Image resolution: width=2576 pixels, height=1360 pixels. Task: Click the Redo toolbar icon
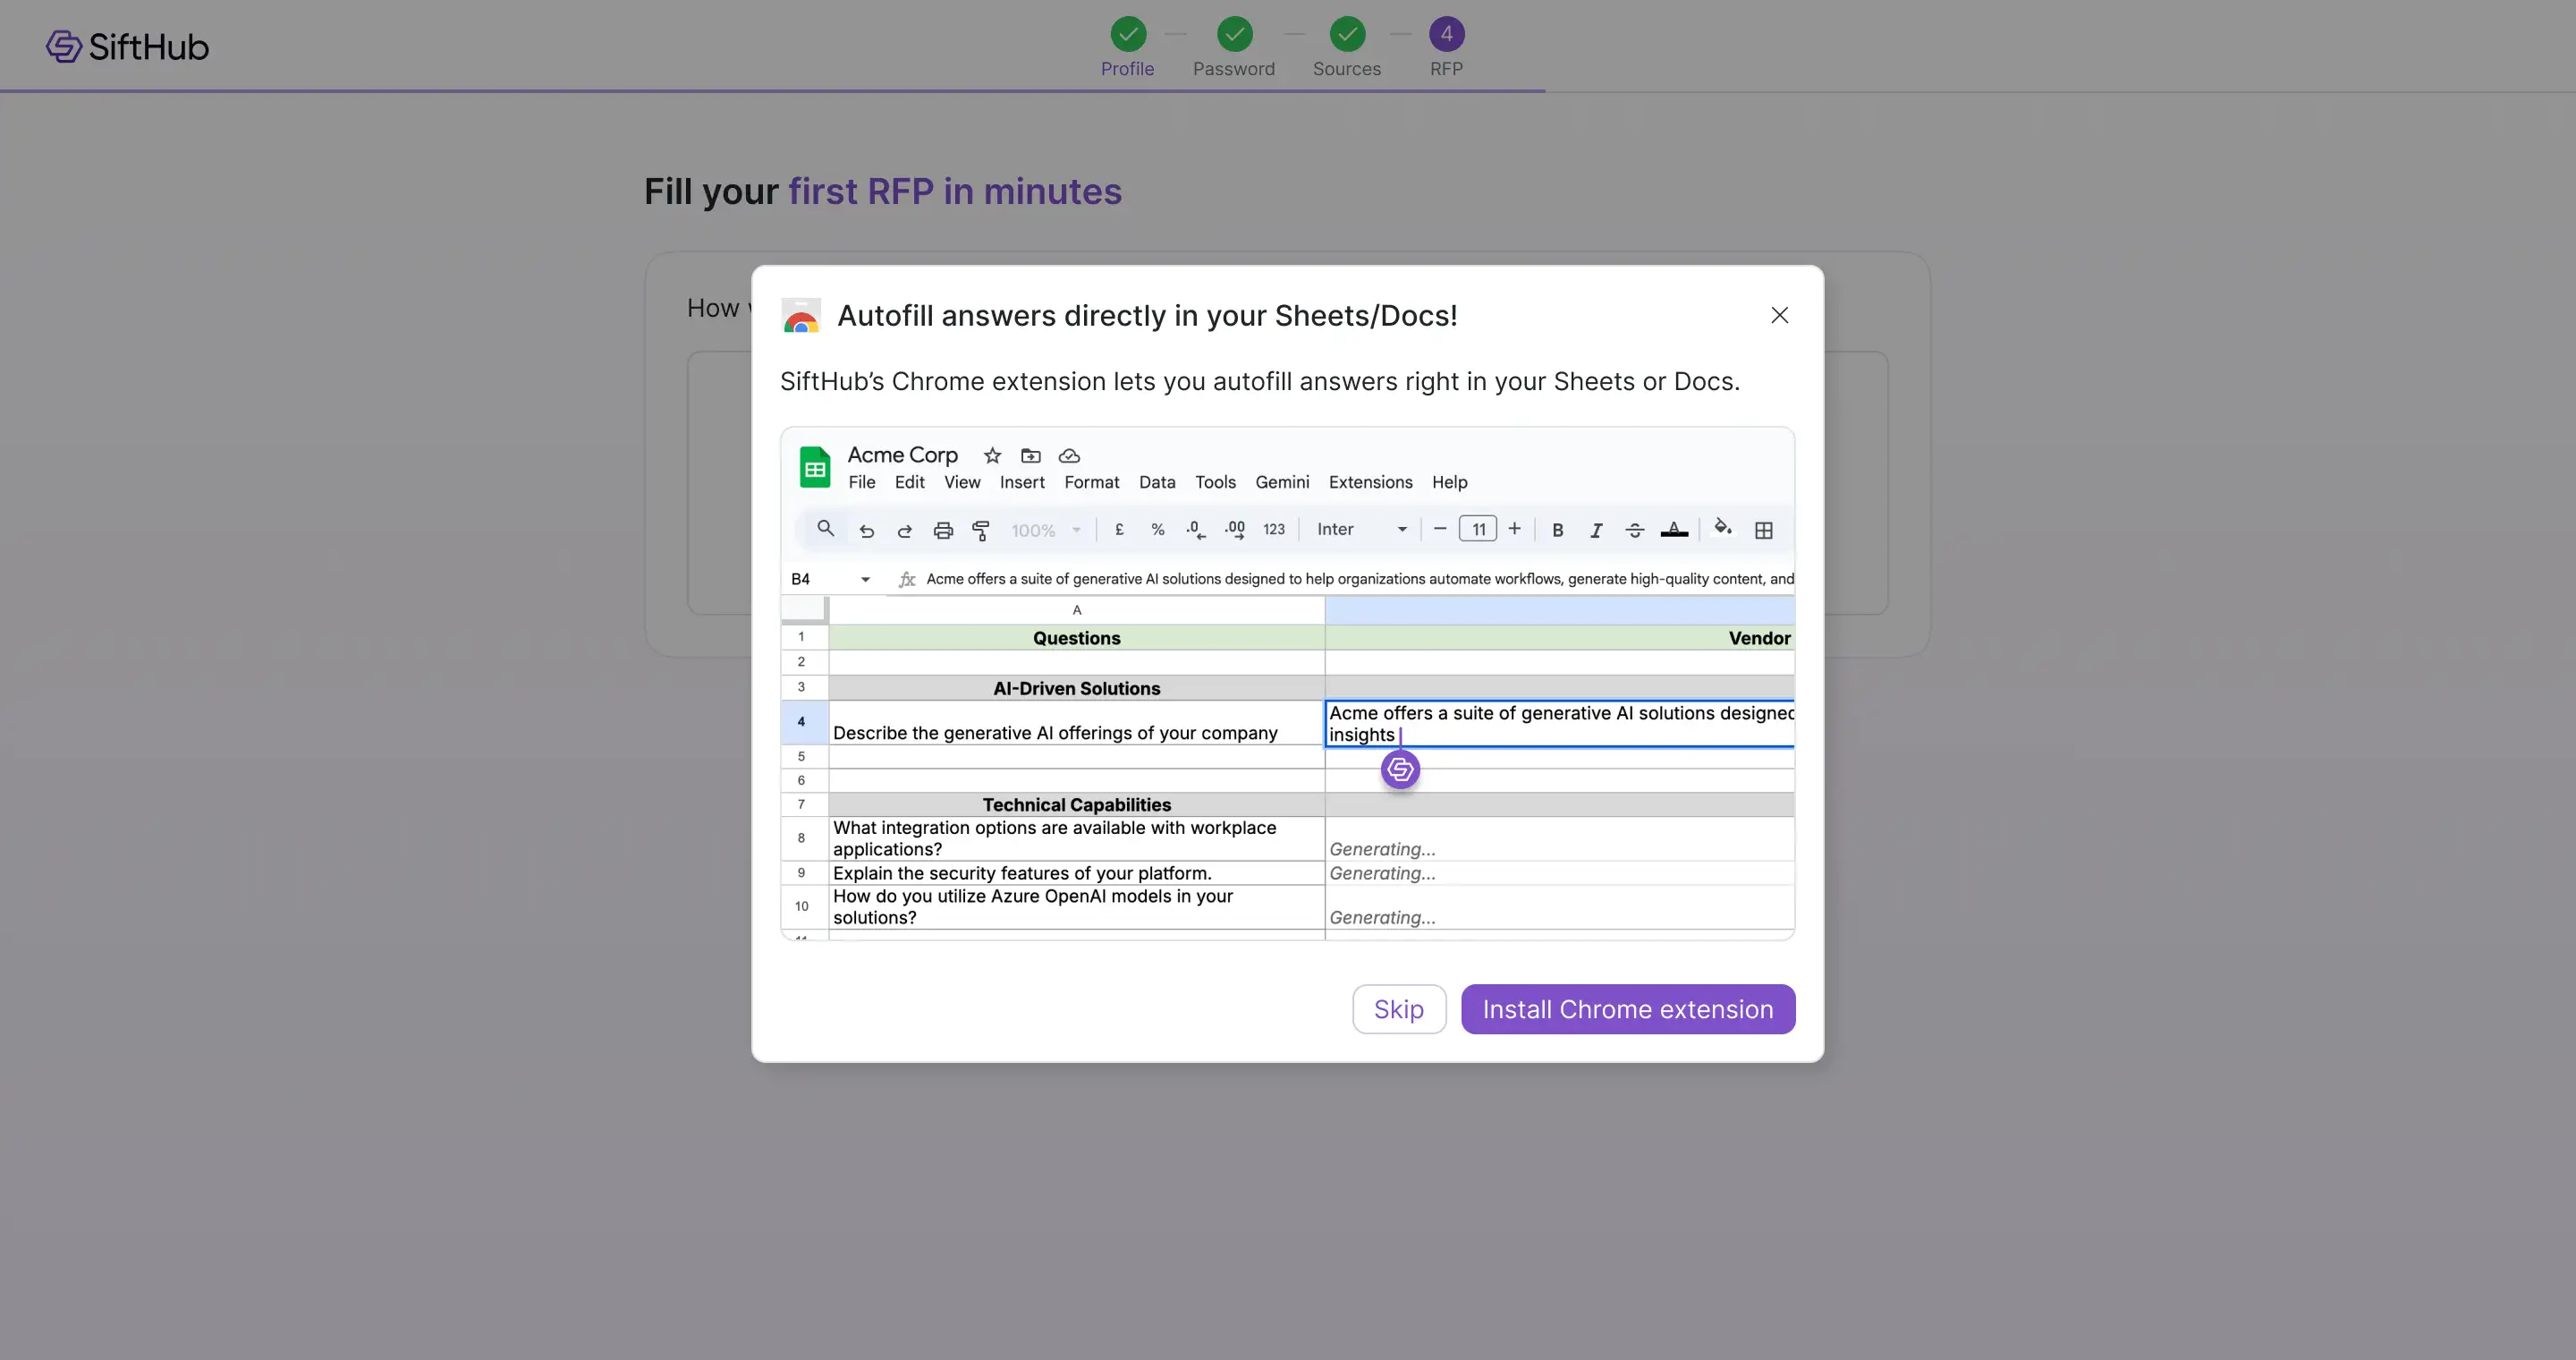[904, 530]
